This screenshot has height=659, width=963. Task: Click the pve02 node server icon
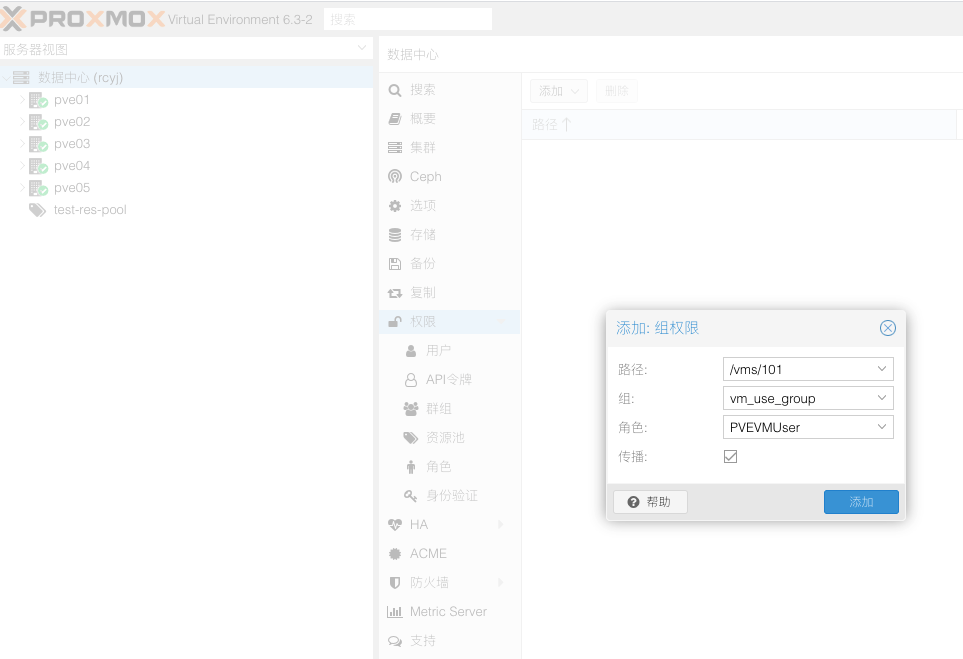click(x=38, y=122)
